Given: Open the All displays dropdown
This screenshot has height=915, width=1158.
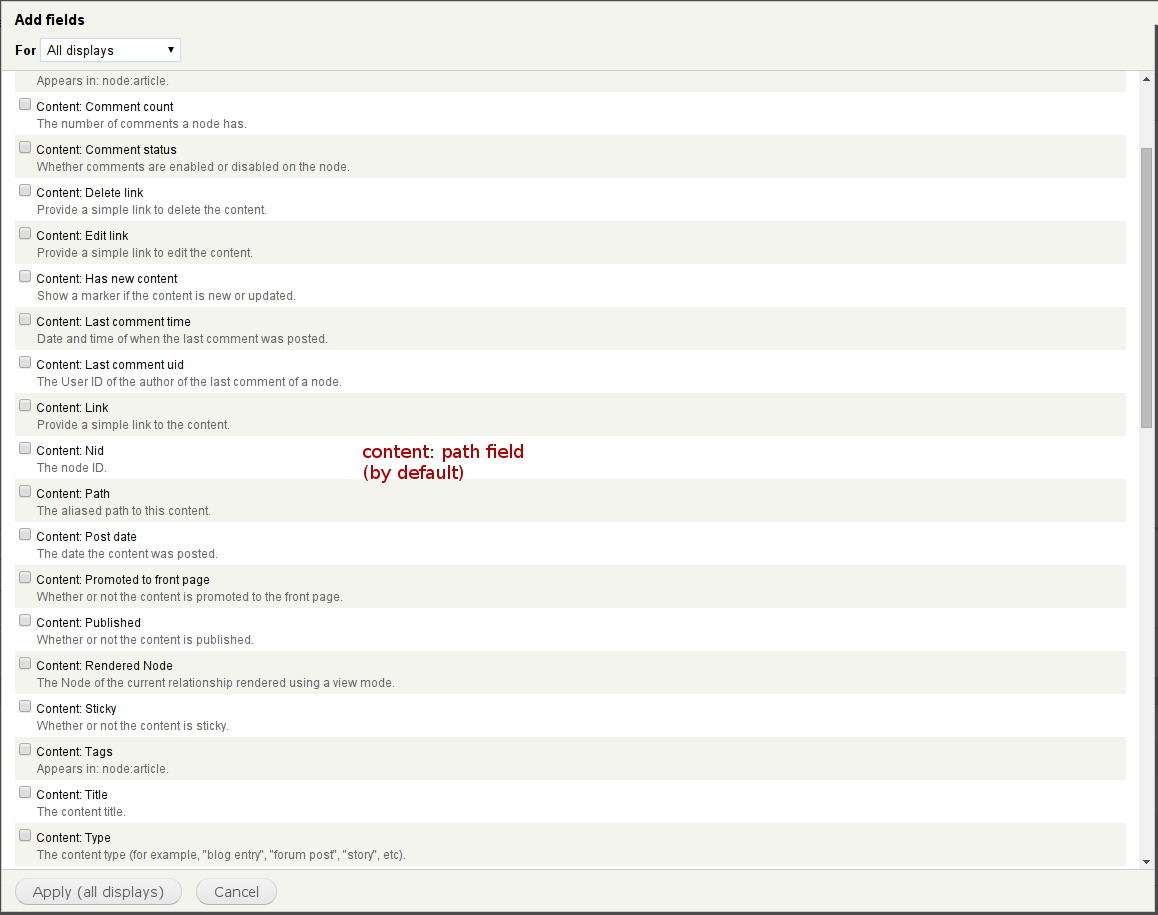Looking at the screenshot, I should coord(110,49).
